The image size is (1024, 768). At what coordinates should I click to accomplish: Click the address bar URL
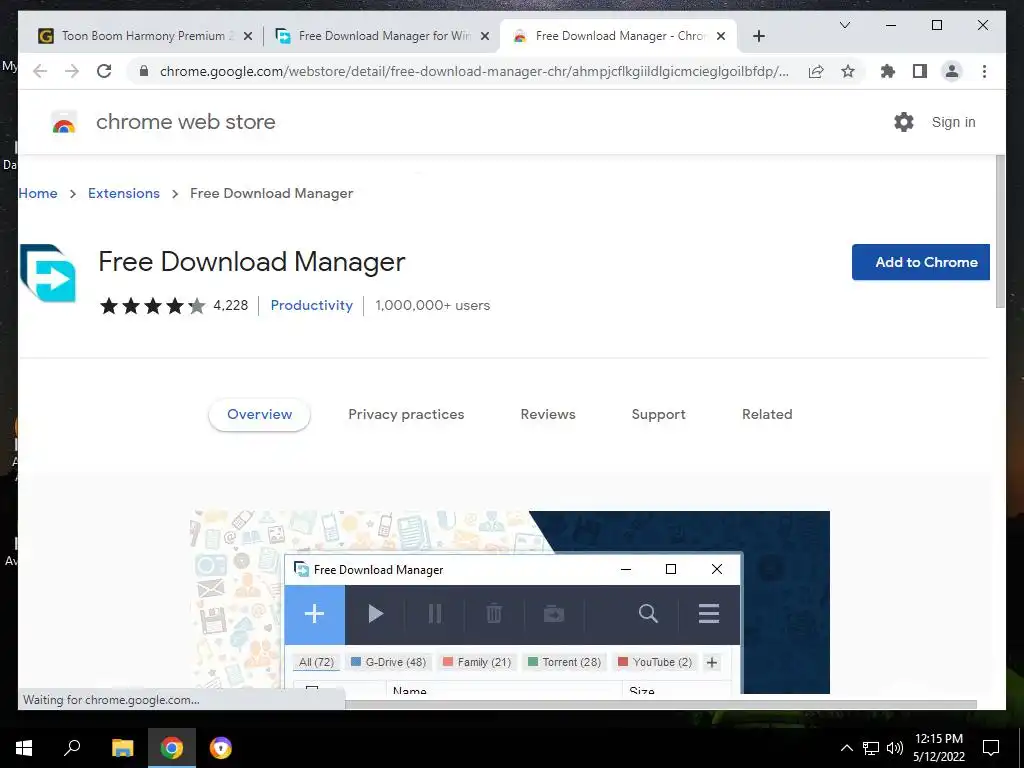pyautogui.click(x=474, y=71)
